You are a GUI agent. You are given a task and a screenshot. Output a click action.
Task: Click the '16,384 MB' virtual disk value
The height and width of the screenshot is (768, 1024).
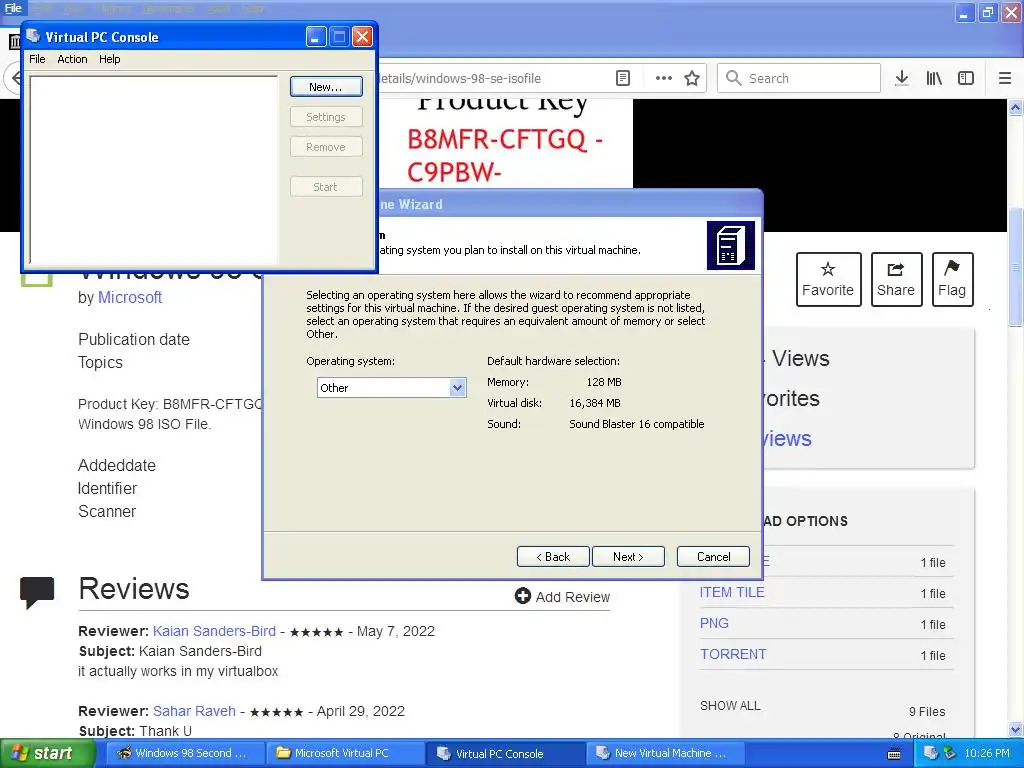click(594, 403)
